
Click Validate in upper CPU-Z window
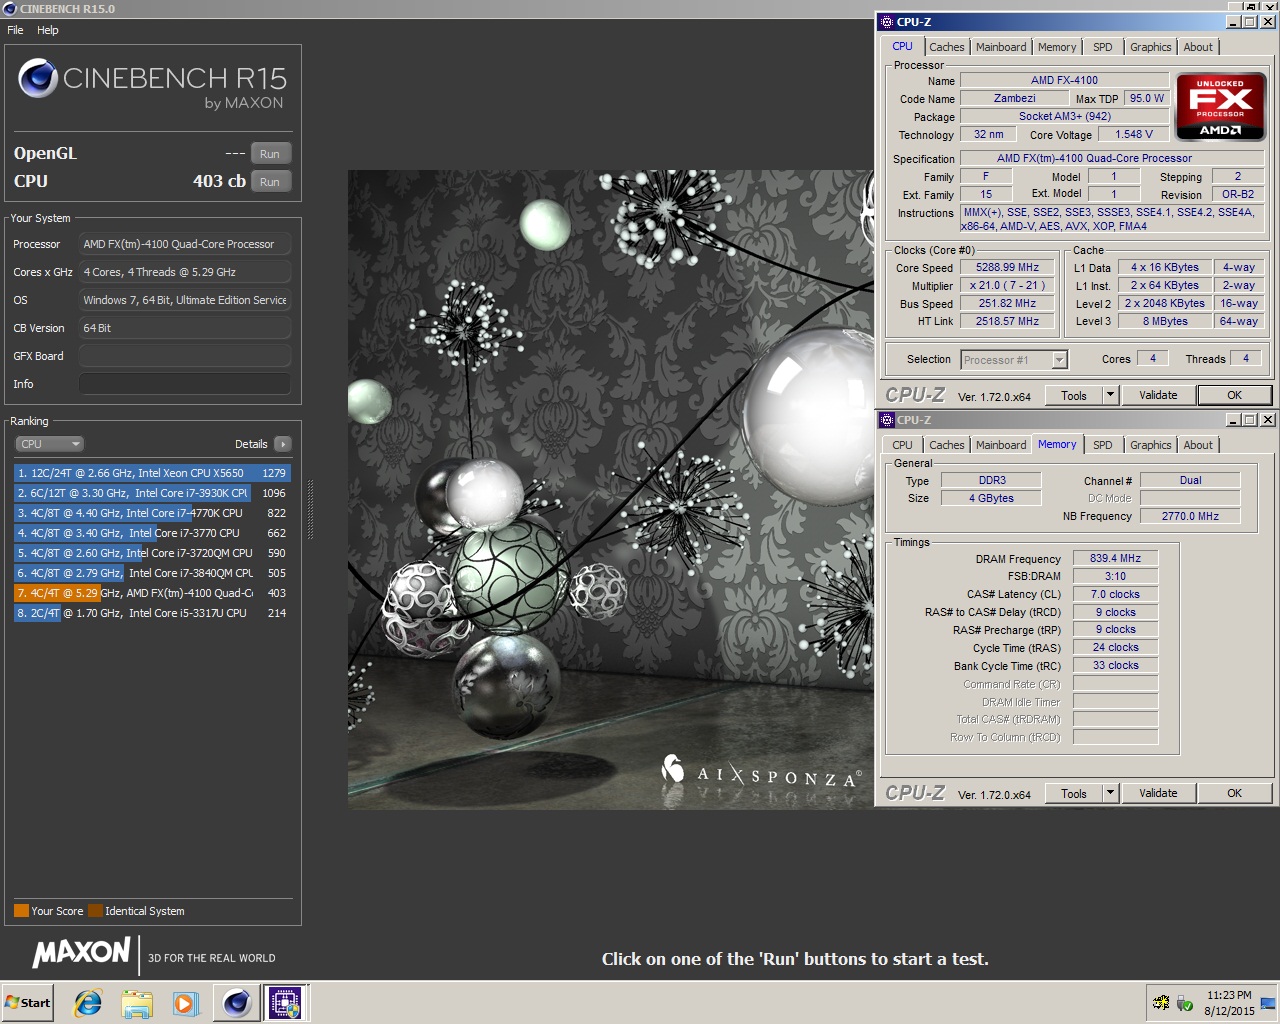pos(1158,396)
